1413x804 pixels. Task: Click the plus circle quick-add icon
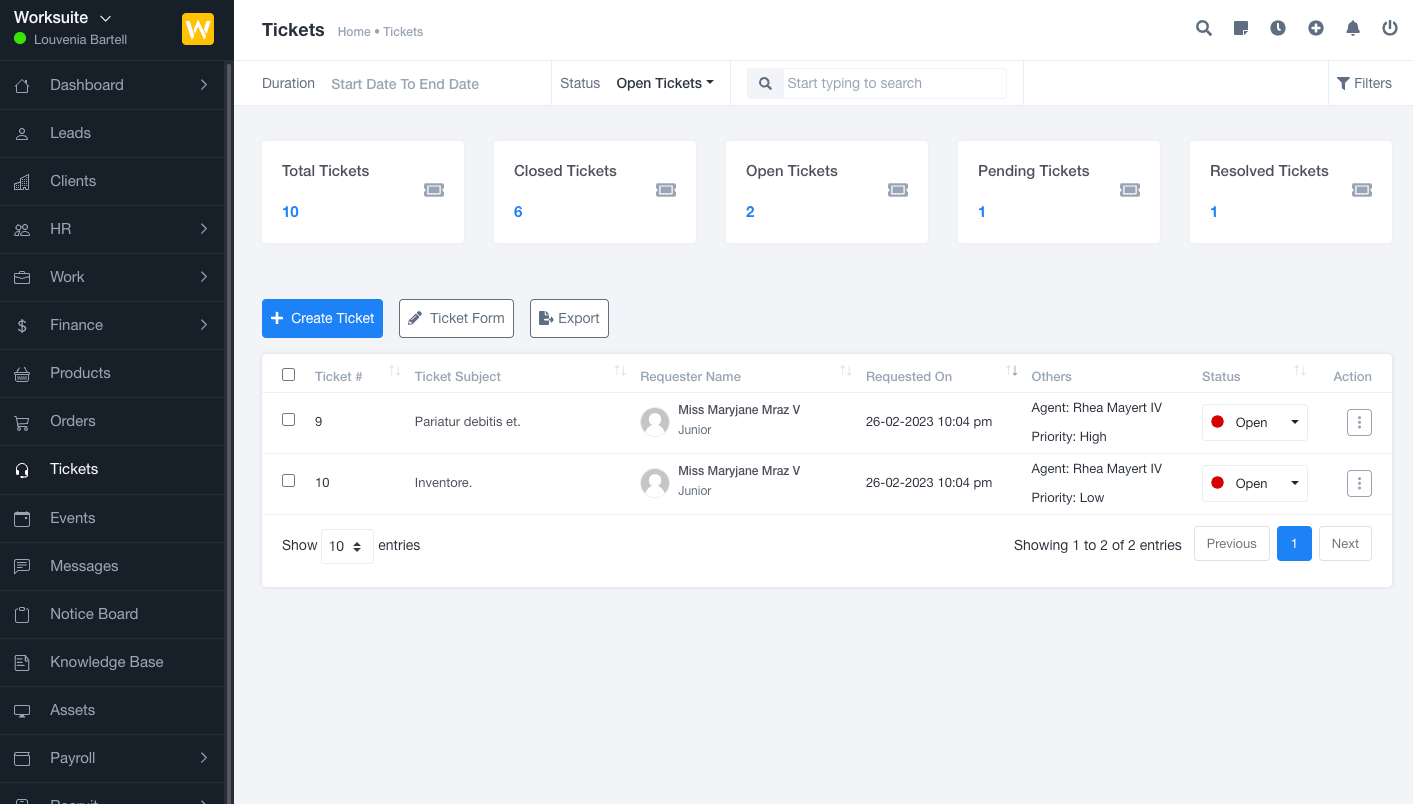click(x=1316, y=28)
